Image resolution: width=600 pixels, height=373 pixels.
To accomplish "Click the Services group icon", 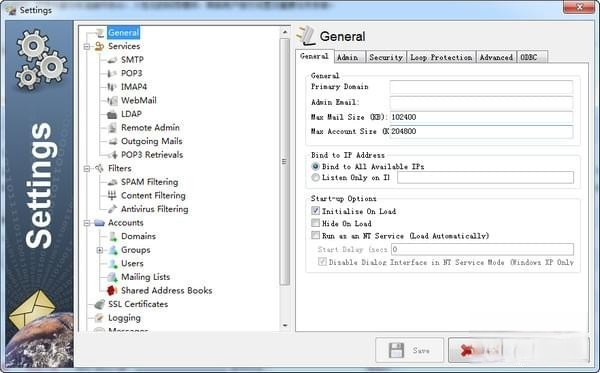I will tap(99, 46).
